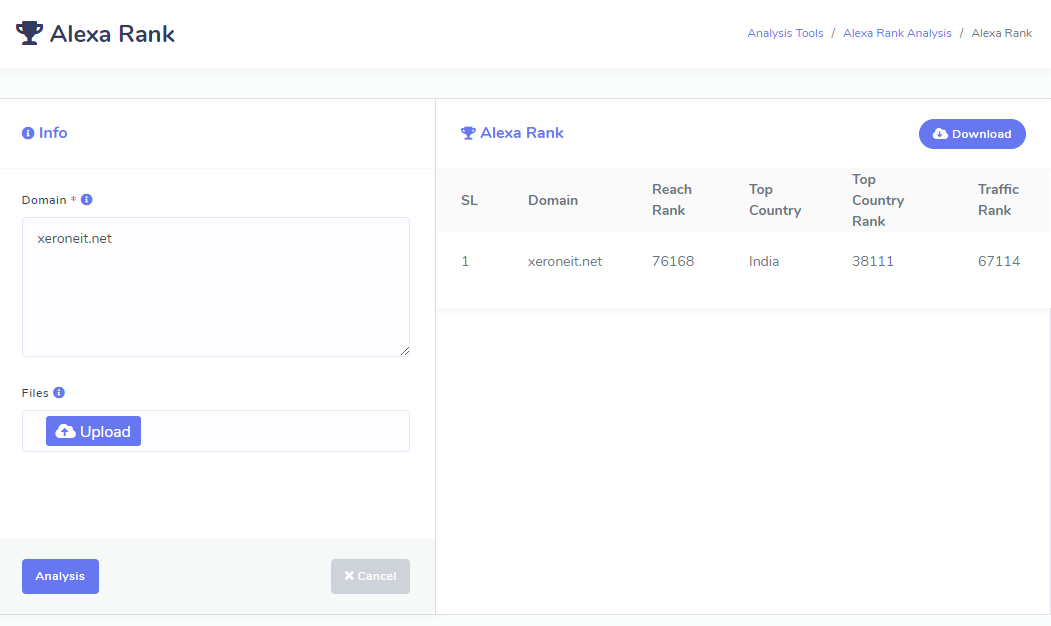Click the Reach Rank column header
This screenshot has width=1051, height=626.
(x=671, y=200)
